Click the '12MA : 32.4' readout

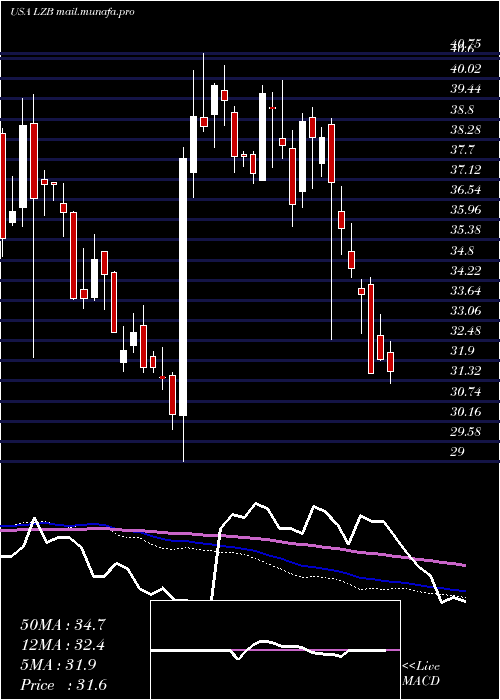tap(63, 645)
